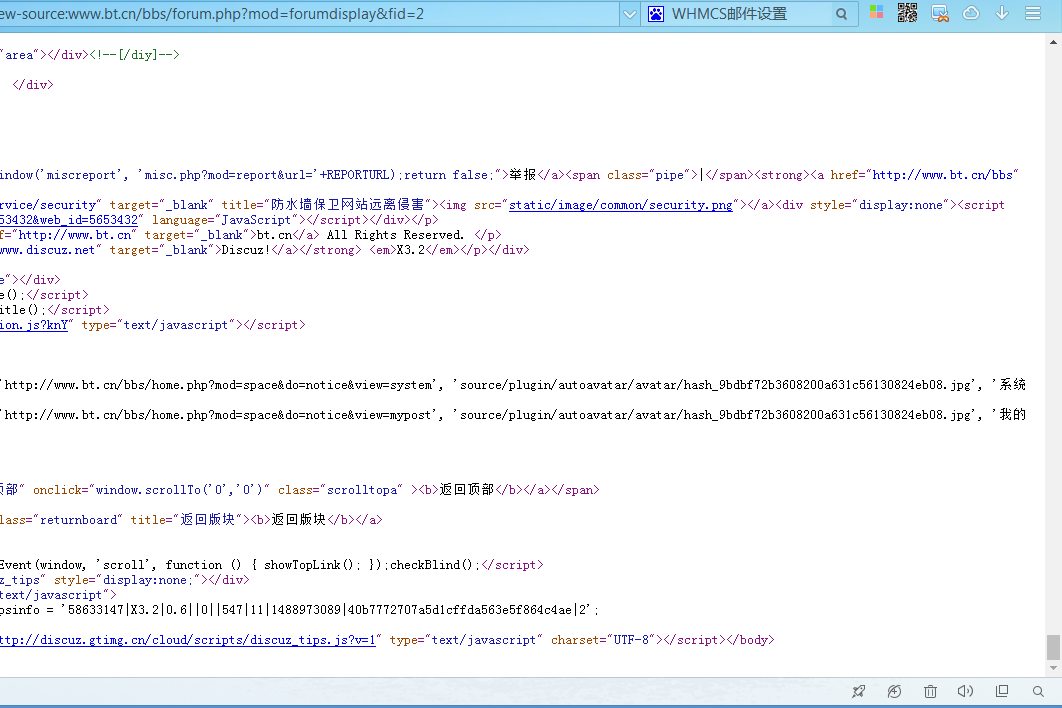1062x708 pixels.
Task: Click the text All Rights Reserved.
Action: click(x=396, y=235)
